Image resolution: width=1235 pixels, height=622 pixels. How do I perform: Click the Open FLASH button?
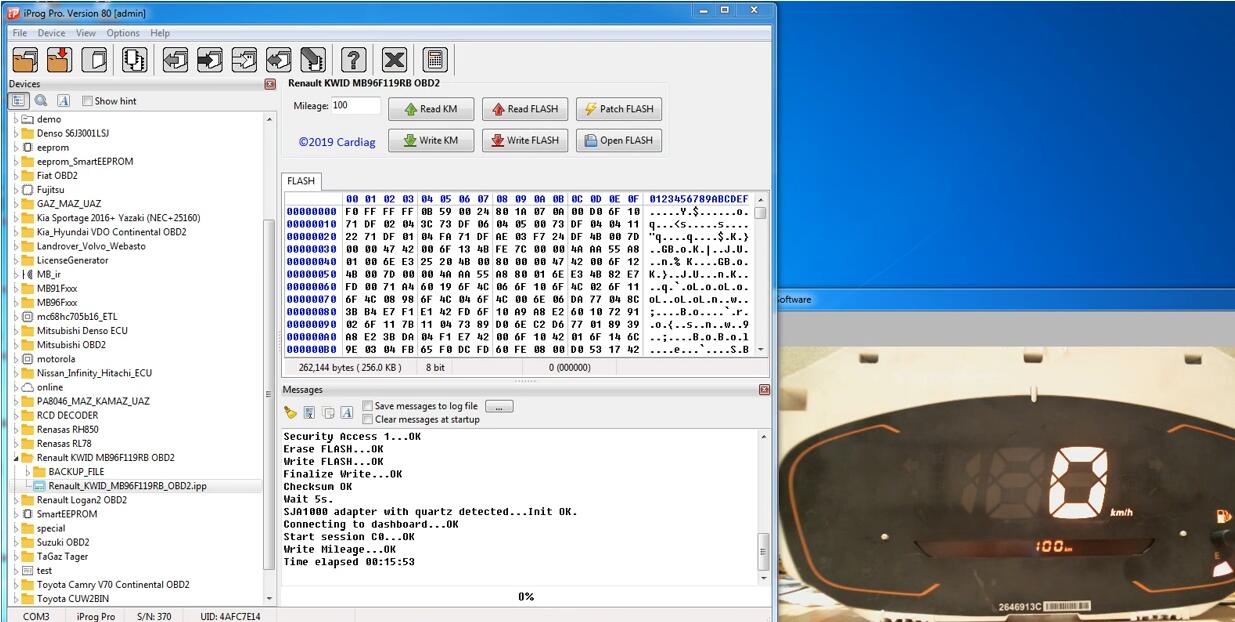pyautogui.click(x=619, y=140)
